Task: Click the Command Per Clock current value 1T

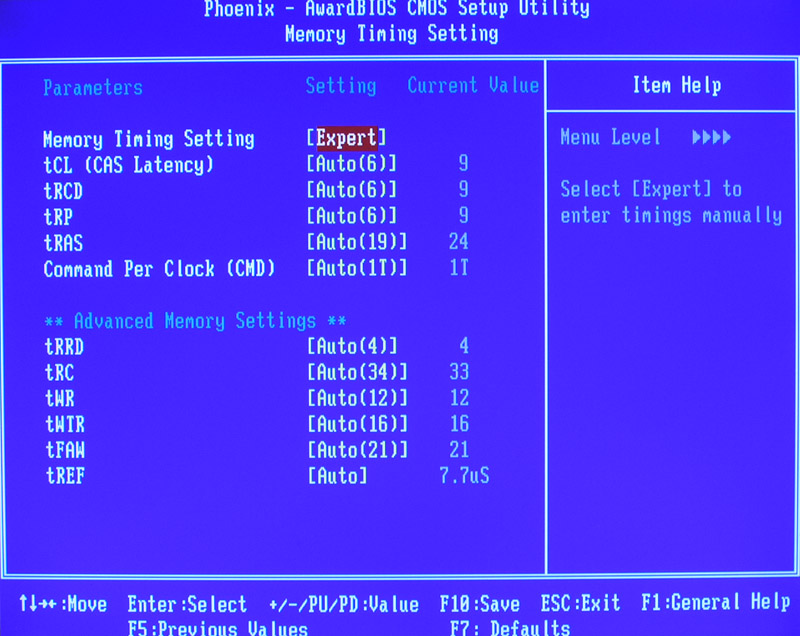Action: coord(459,268)
